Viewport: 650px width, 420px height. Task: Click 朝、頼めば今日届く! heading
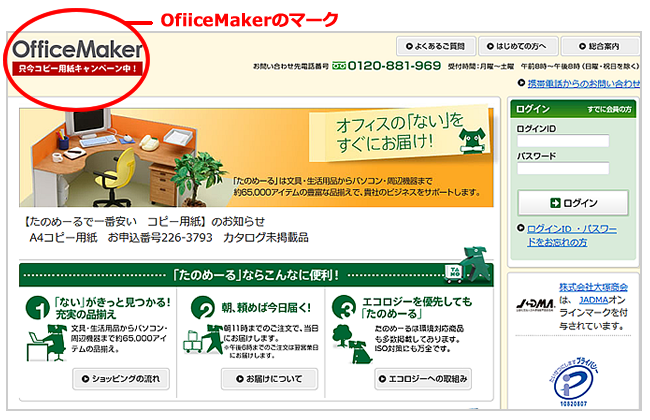[266, 308]
